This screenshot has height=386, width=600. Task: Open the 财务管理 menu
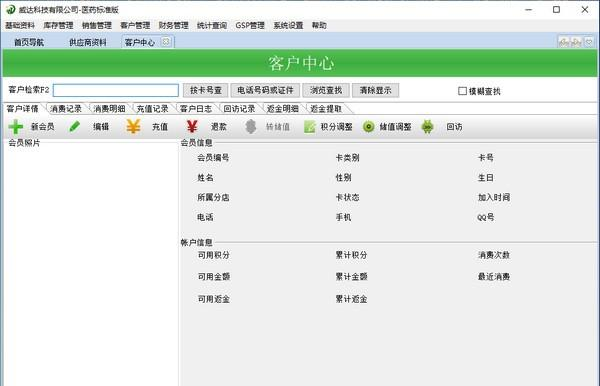tap(173, 25)
